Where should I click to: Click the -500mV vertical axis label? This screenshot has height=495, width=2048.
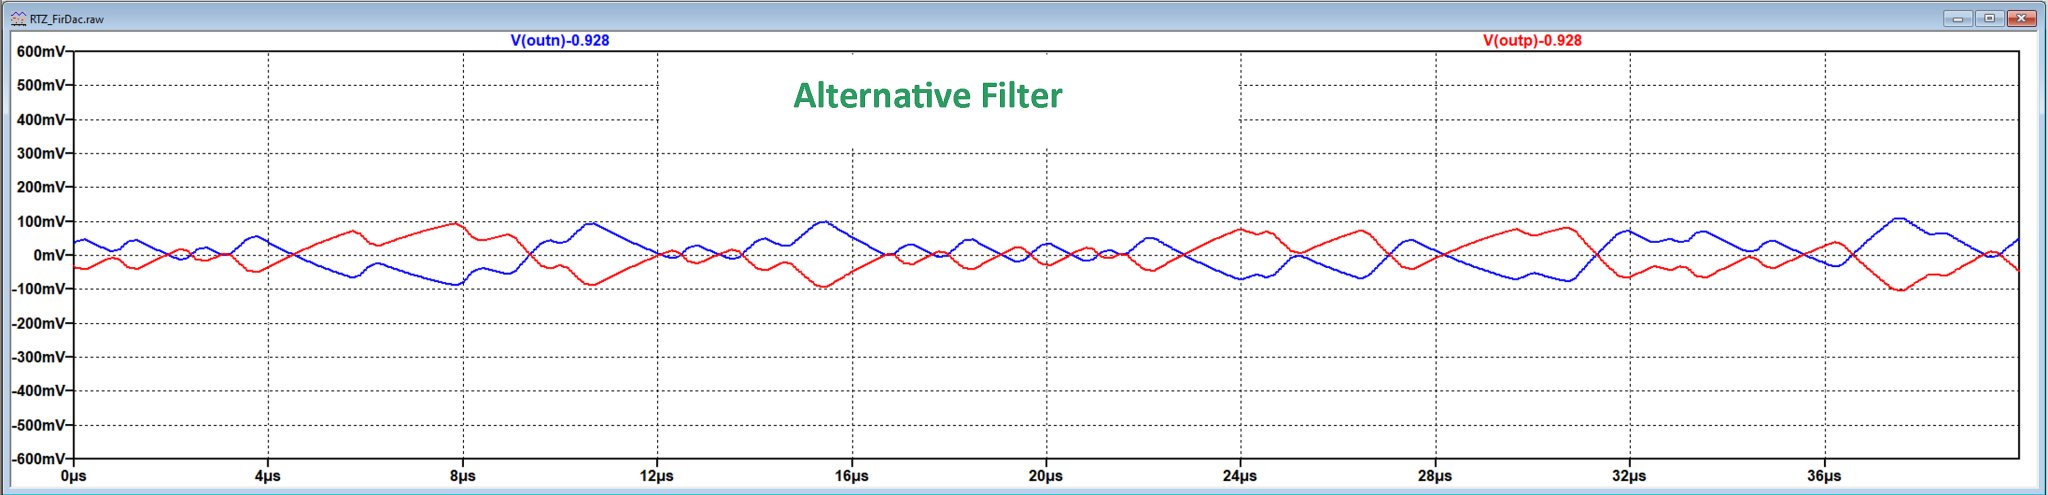coord(39,426)
